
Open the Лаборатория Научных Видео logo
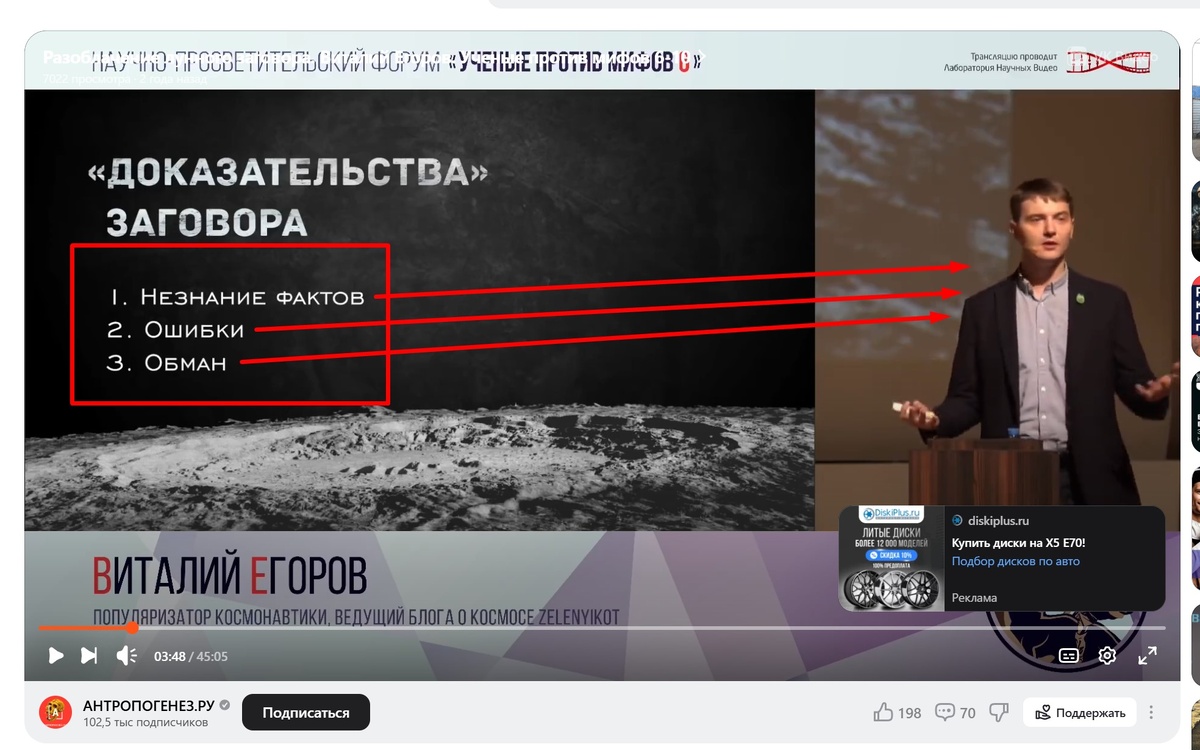[1110, 61]
